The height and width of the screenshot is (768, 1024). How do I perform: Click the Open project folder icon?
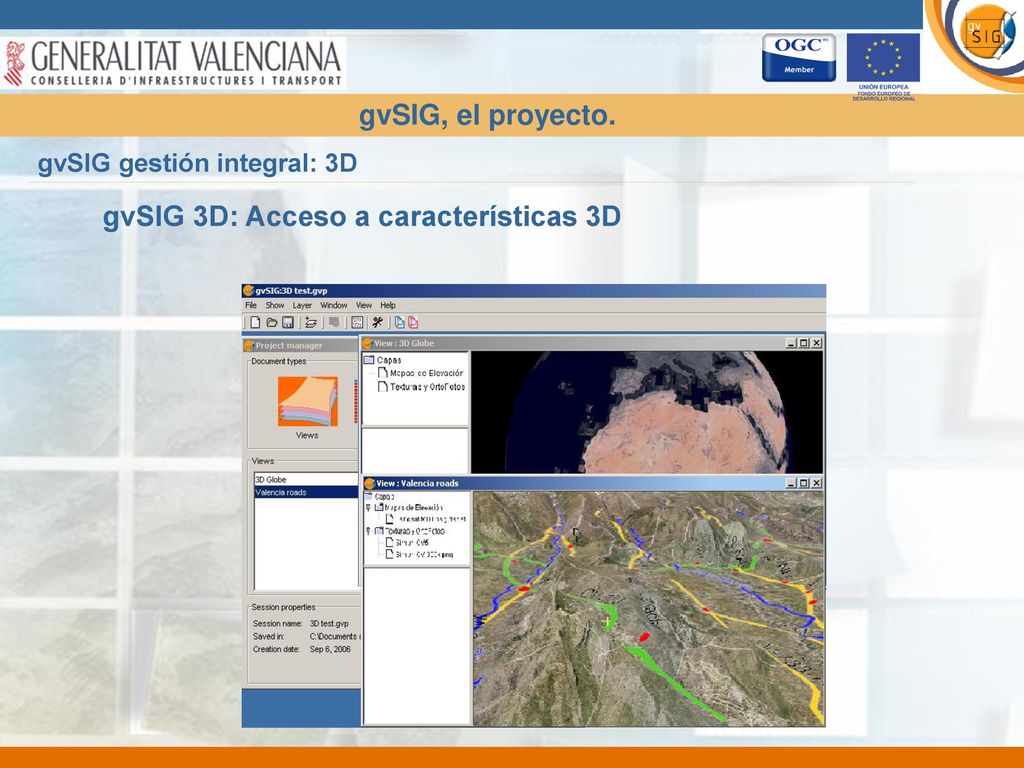pos(272,322)
